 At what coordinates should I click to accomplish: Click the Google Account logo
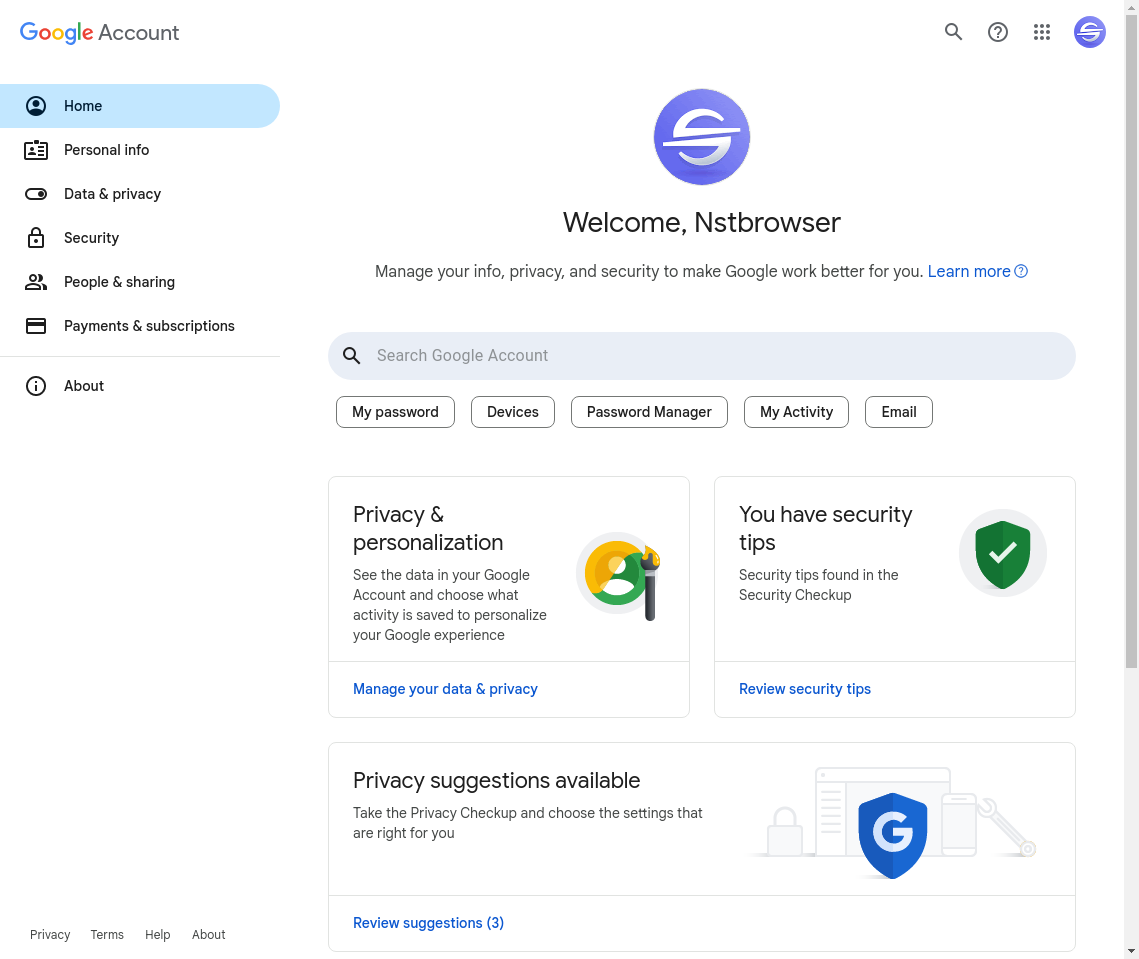tap(100, 33)
